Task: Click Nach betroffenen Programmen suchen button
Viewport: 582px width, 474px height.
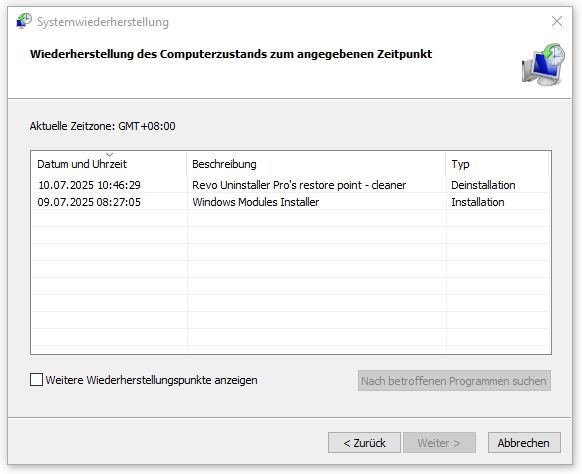Action: [x=454, y=381]
